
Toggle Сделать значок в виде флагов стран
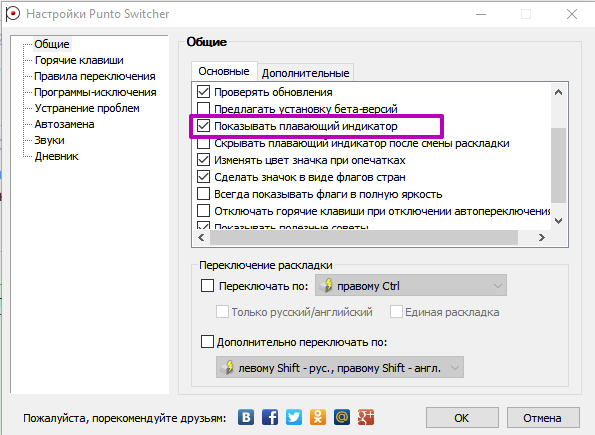pos(203,177)
